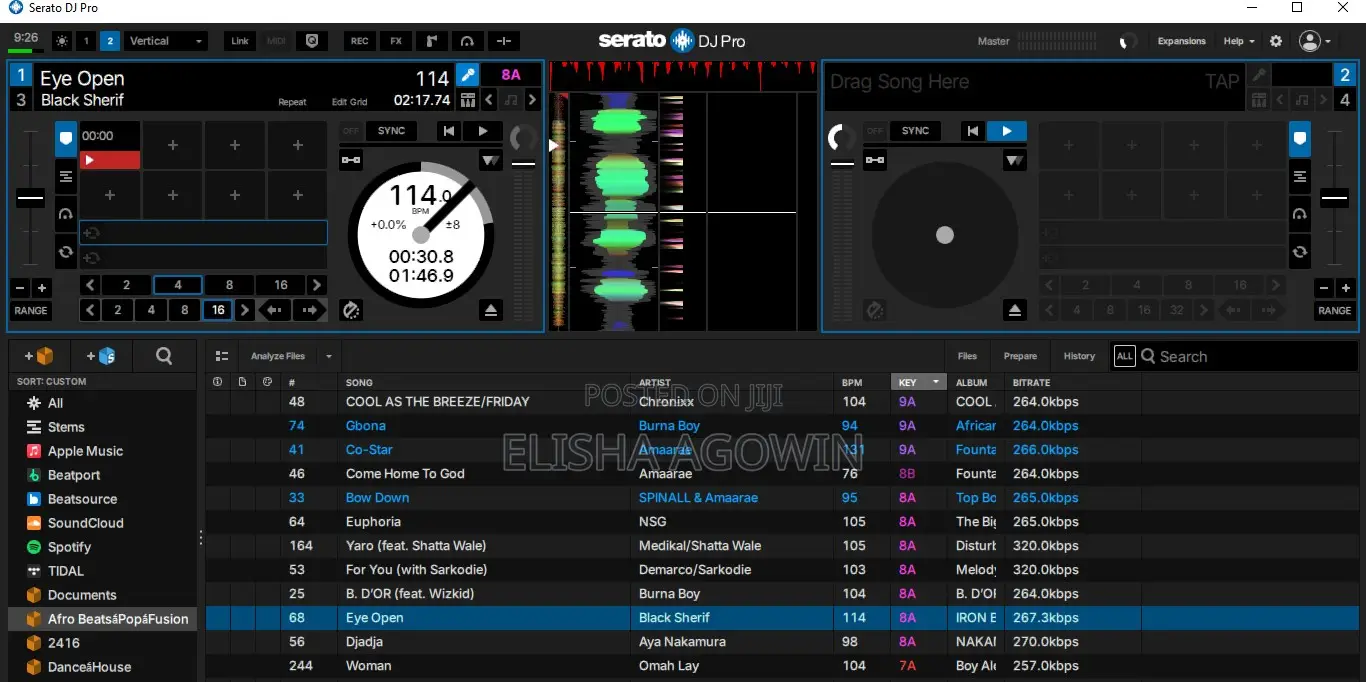Viewport: 1366px width, 682px height.
Task: Eject the track from the right deck
Action: coord(1015,310)
